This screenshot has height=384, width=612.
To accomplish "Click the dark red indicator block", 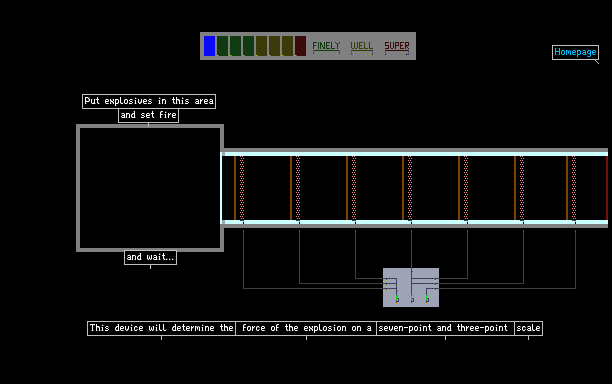I will pos(301,46).
